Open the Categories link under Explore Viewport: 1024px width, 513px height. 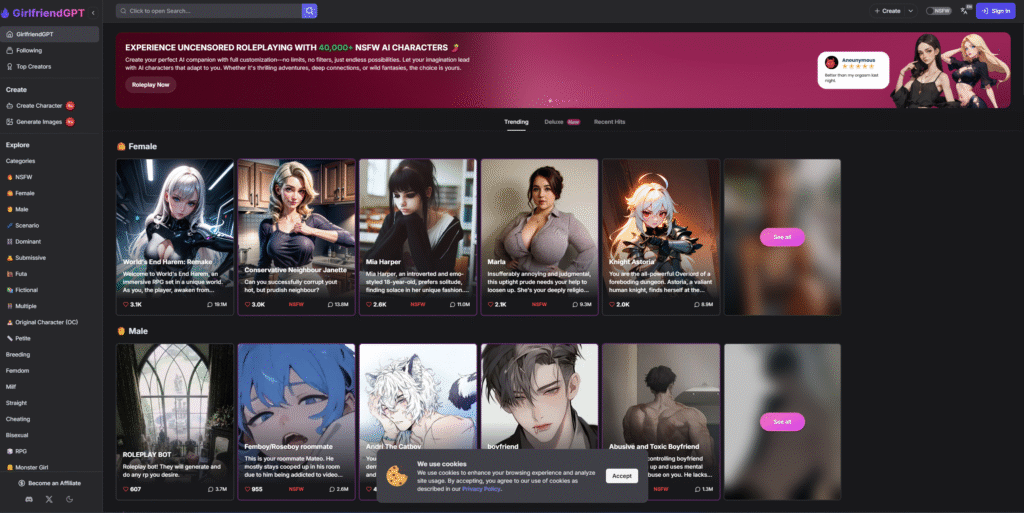20,161
